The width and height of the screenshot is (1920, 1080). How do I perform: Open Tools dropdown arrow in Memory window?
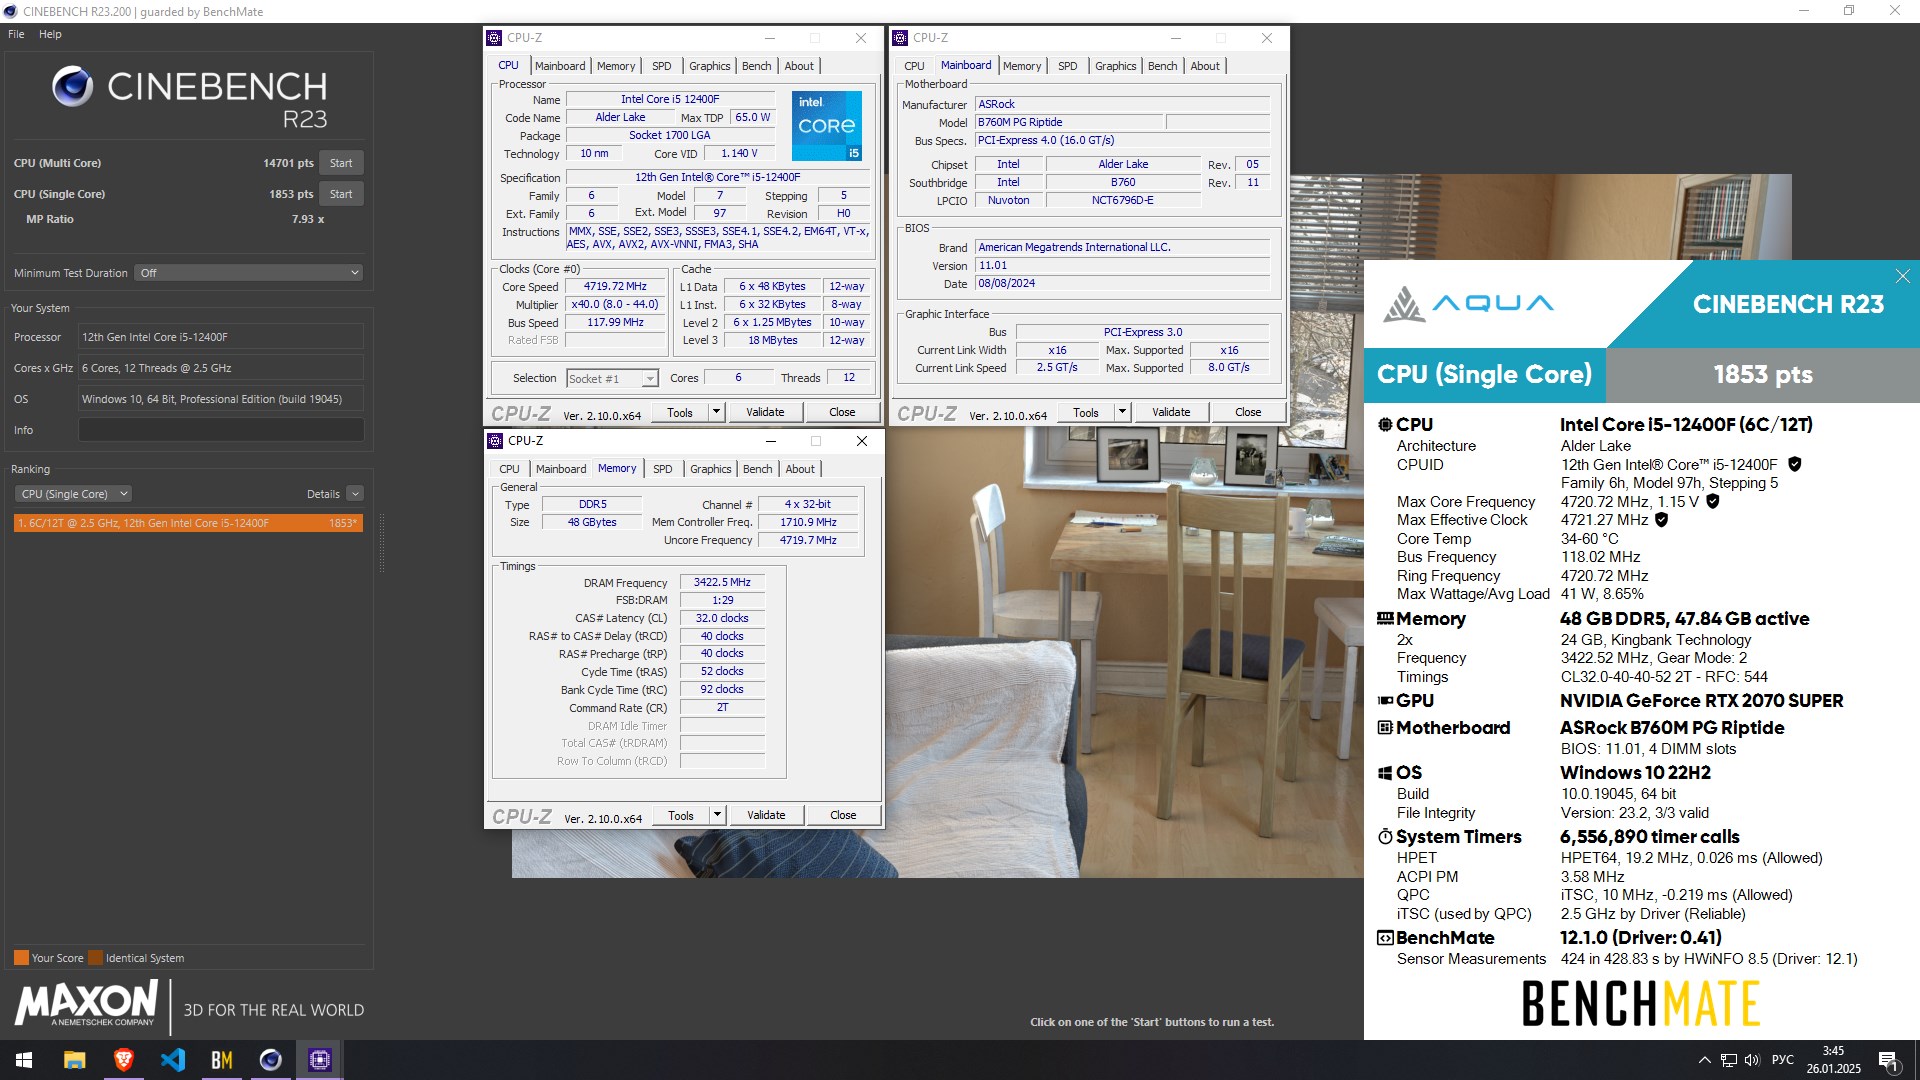(x=717, y=815)
